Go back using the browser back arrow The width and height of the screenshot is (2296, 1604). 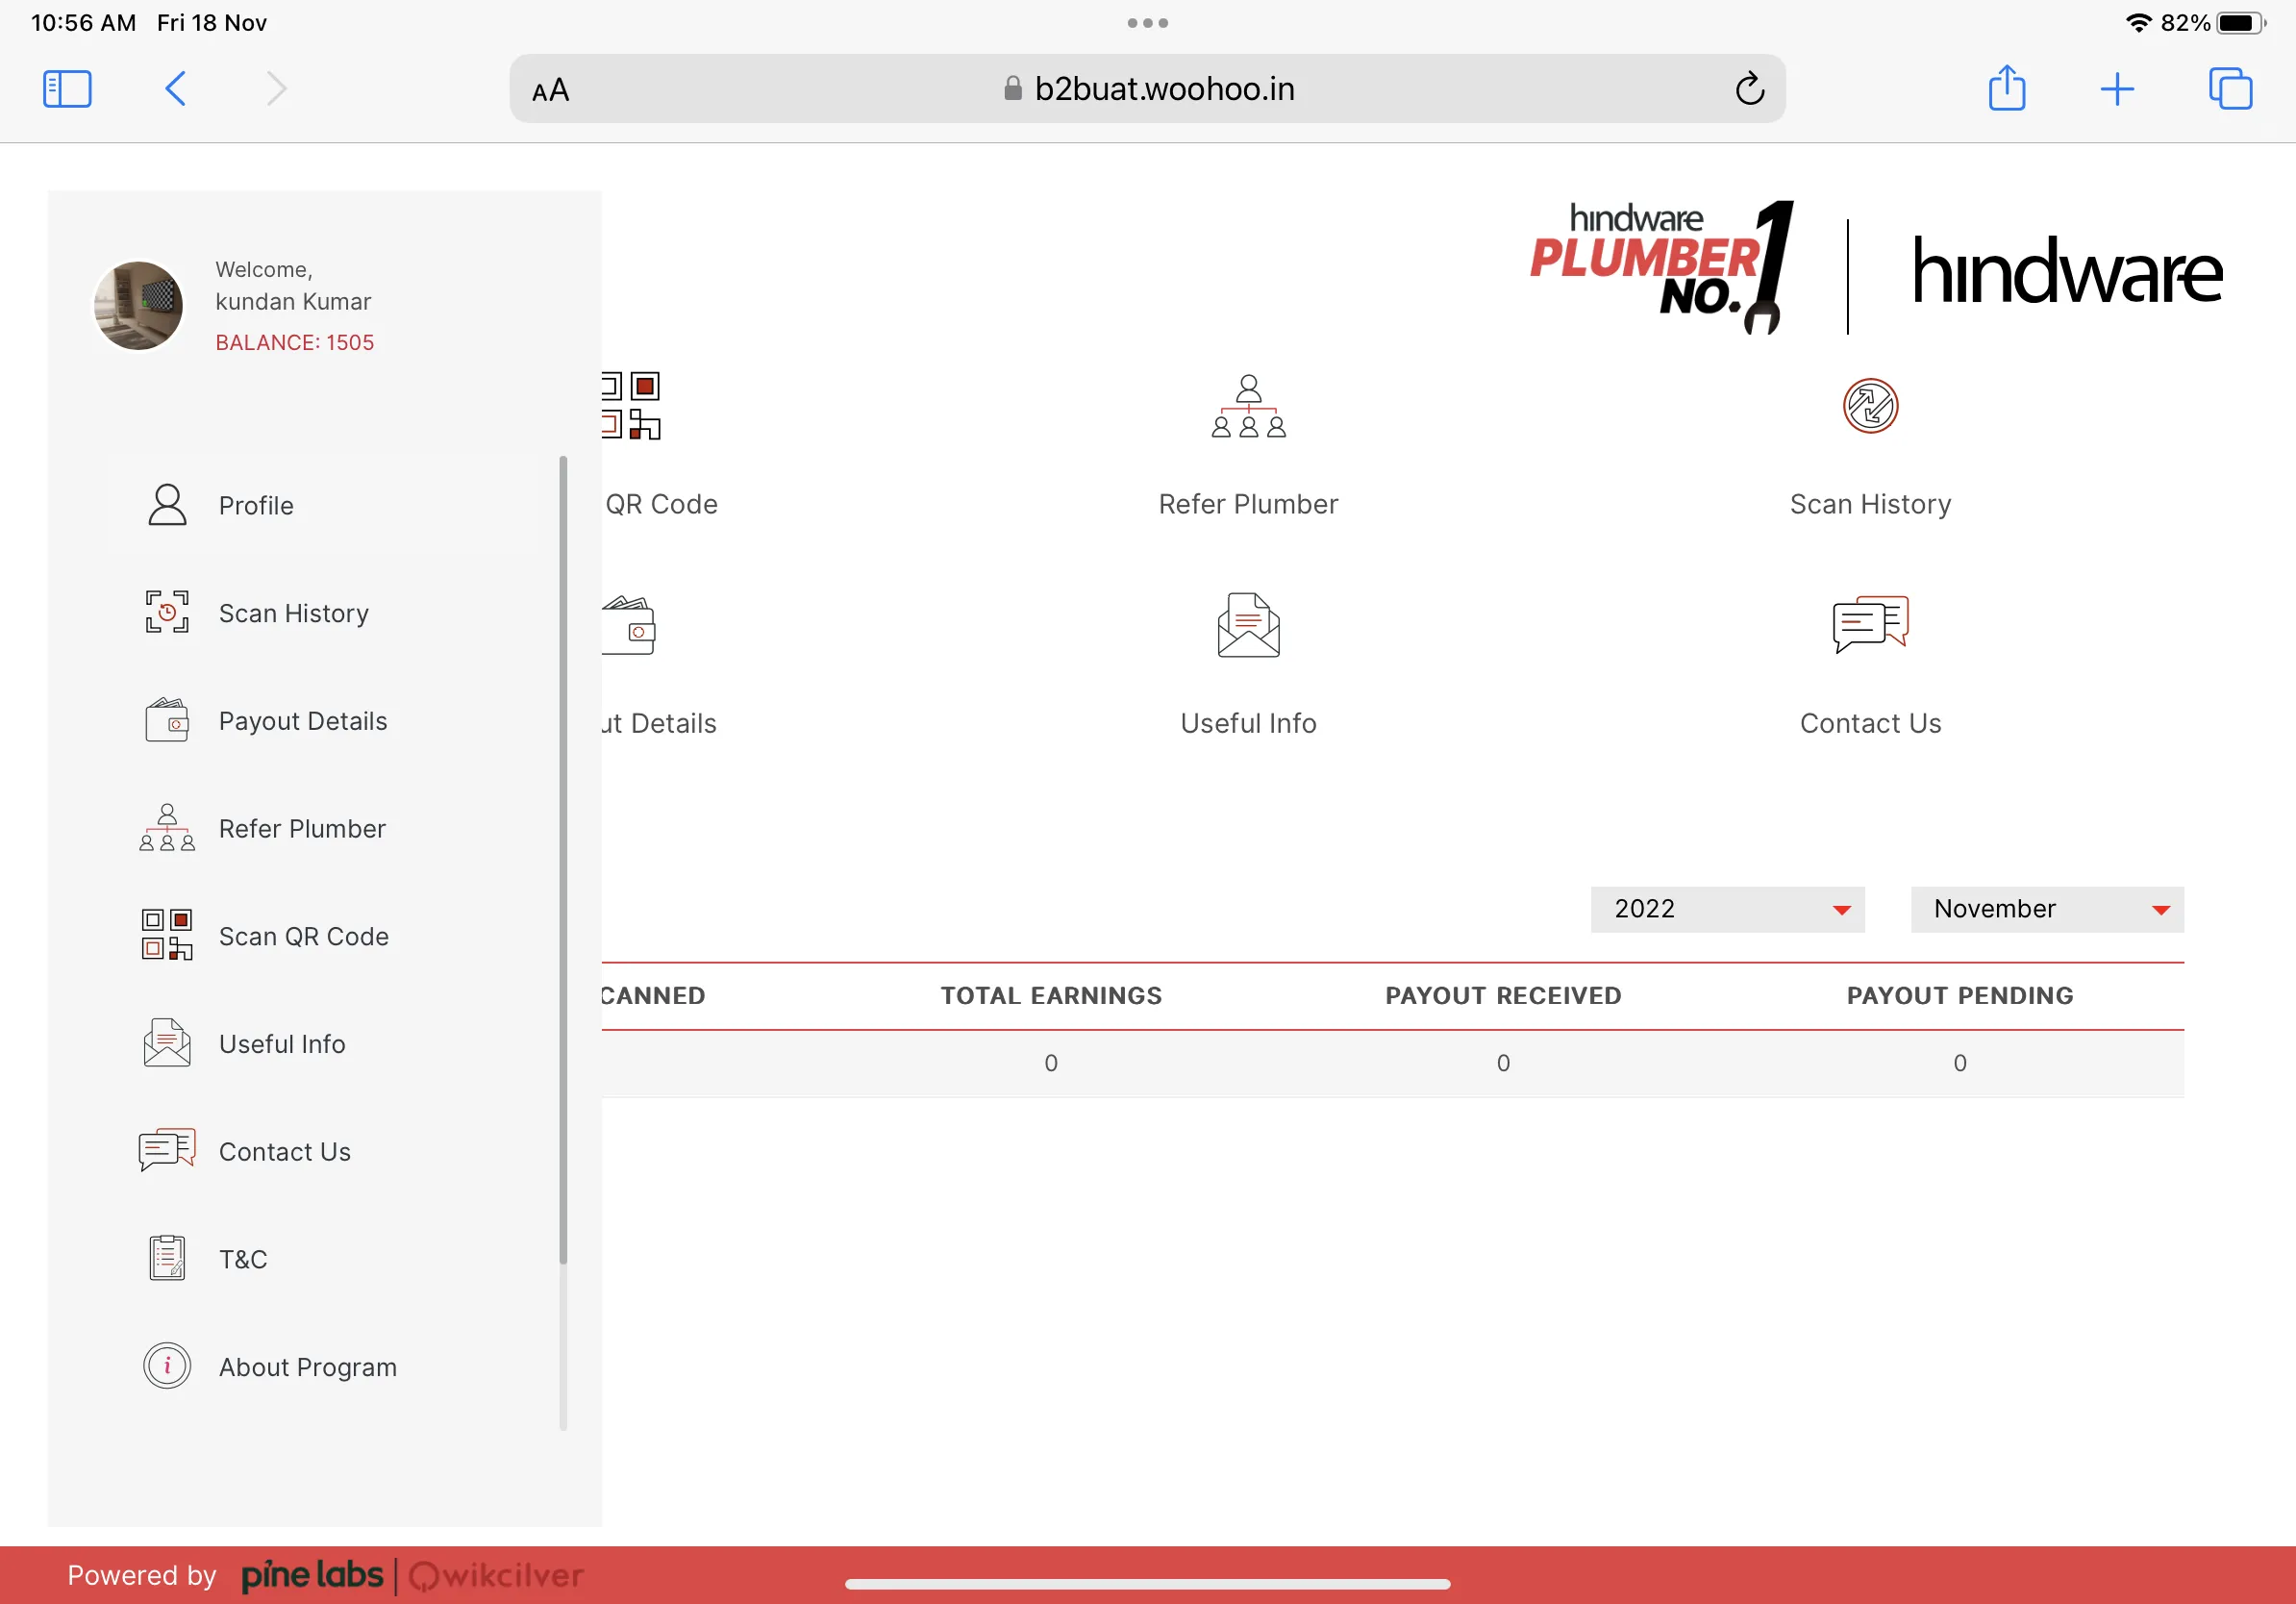click(x=175, y=89)
